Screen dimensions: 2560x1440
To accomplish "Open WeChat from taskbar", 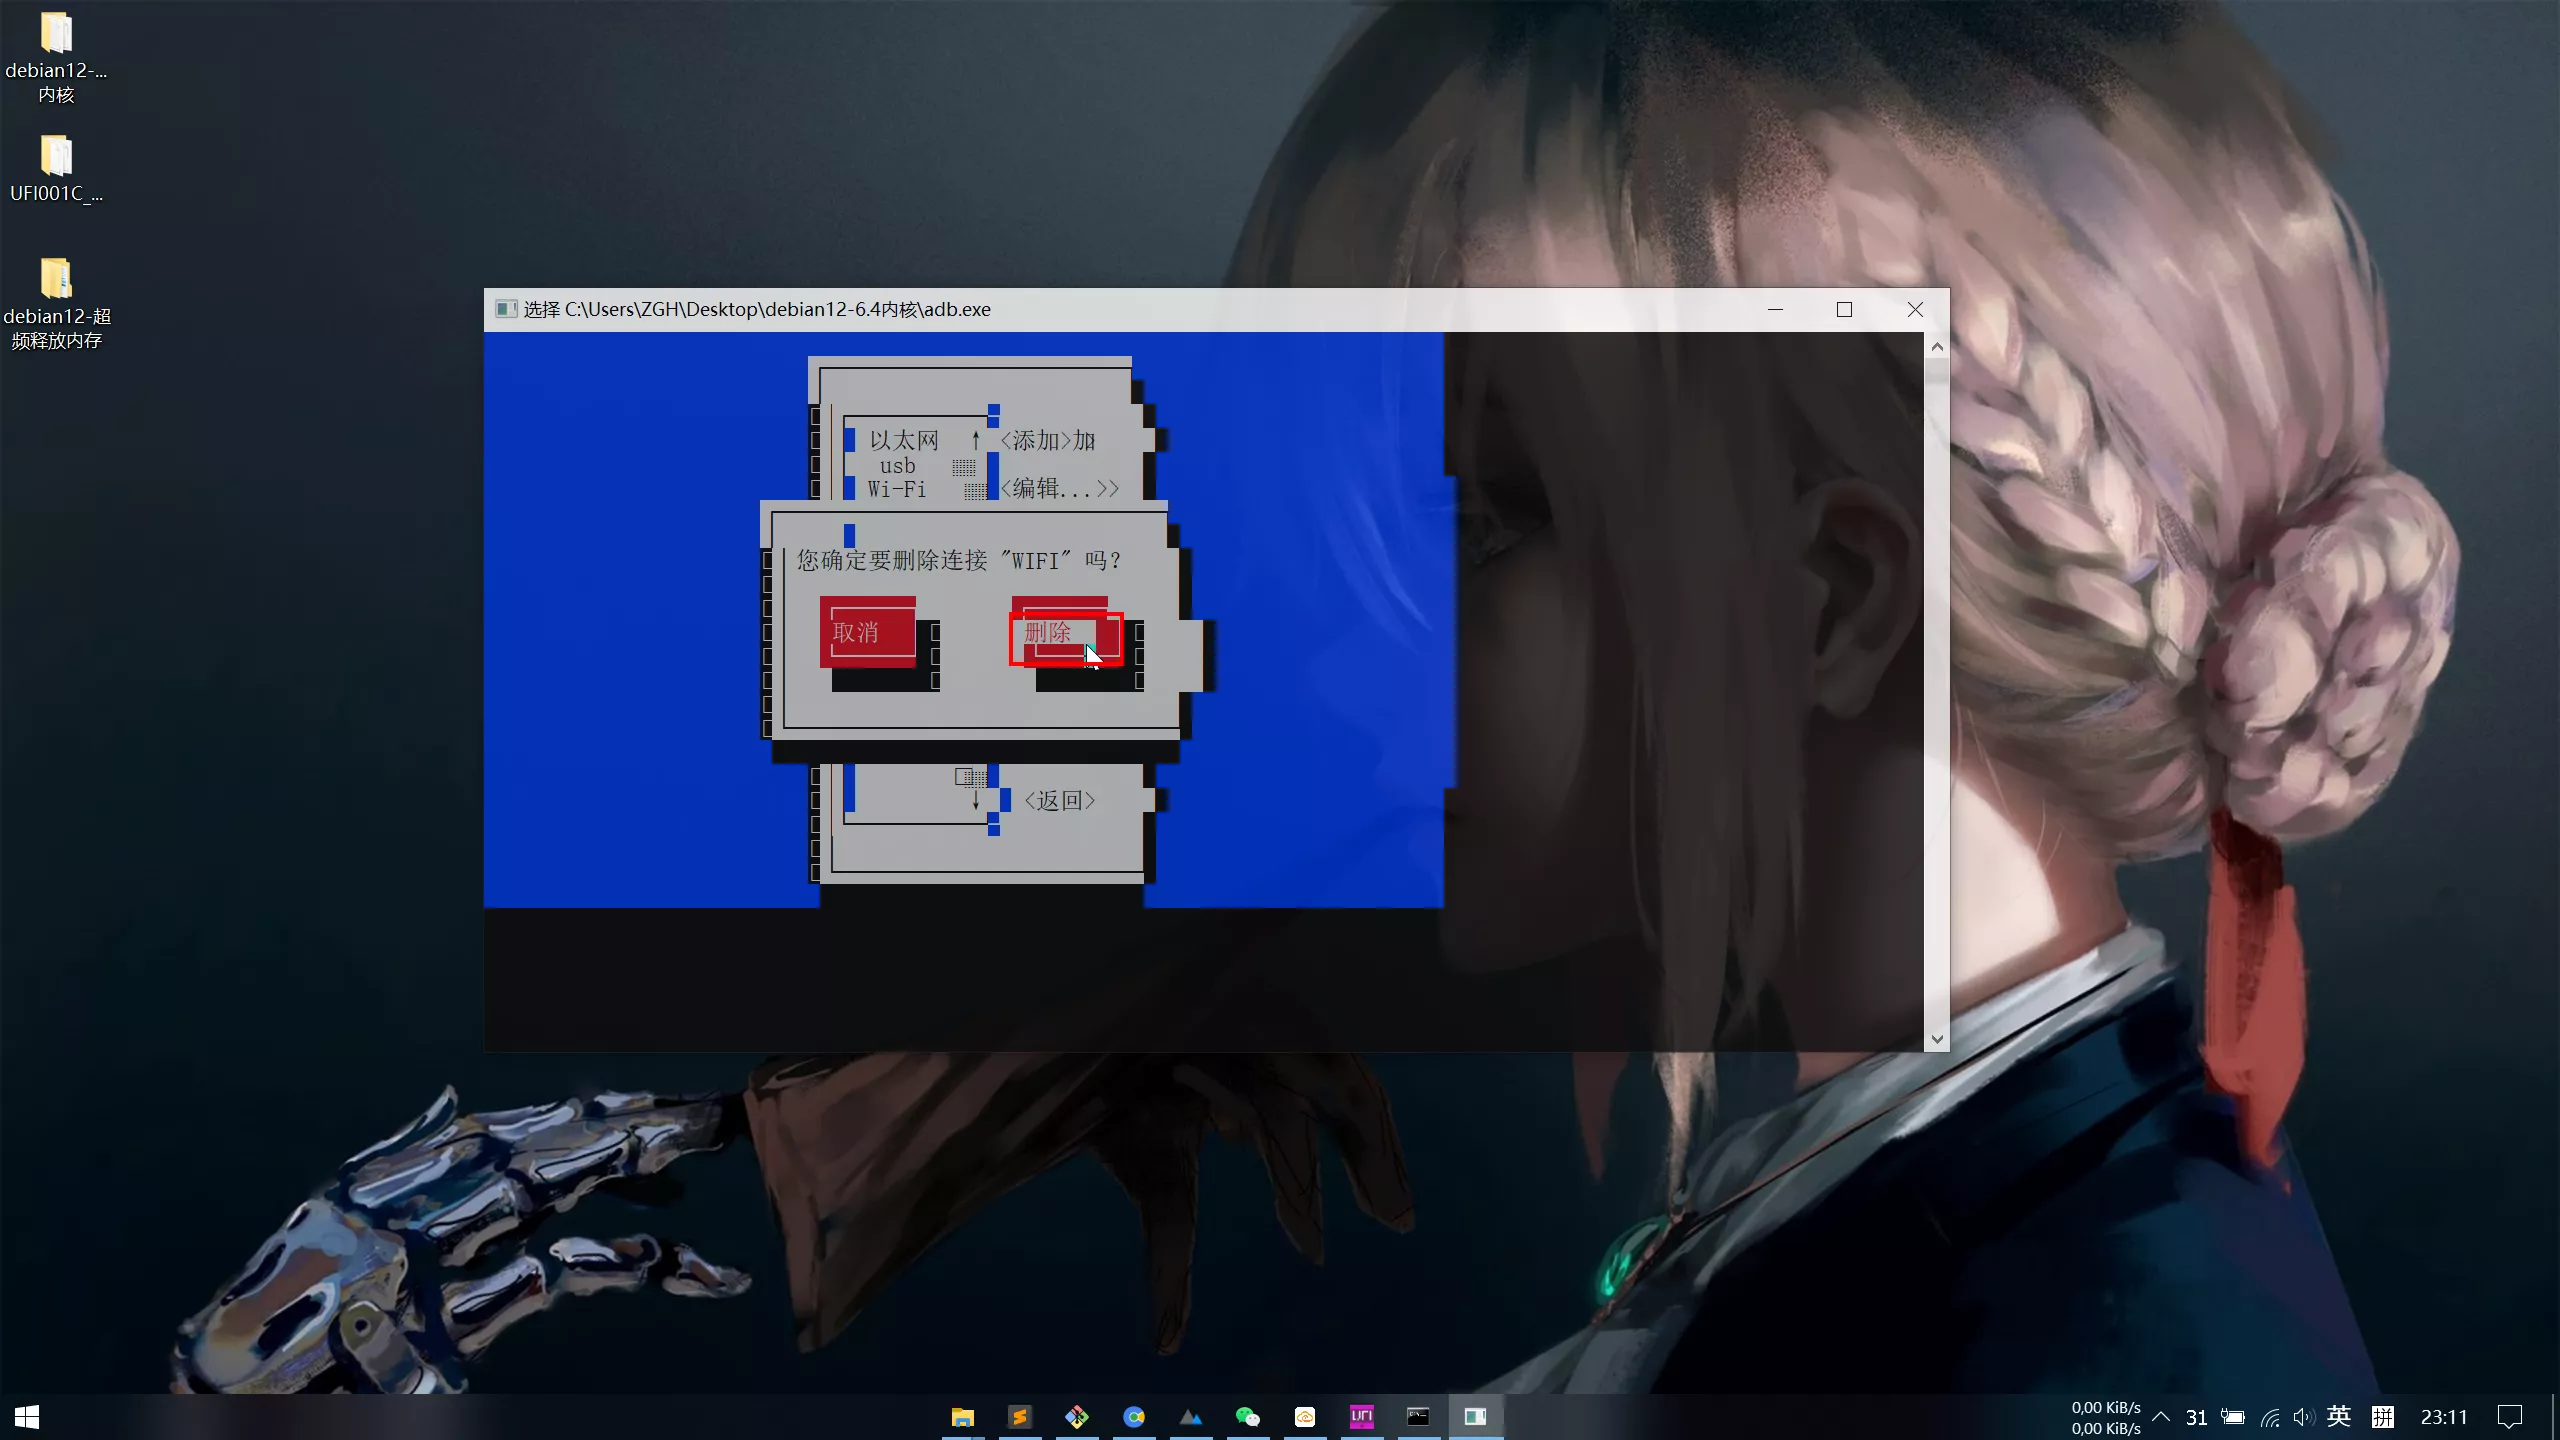I will coord(1247,1416).
